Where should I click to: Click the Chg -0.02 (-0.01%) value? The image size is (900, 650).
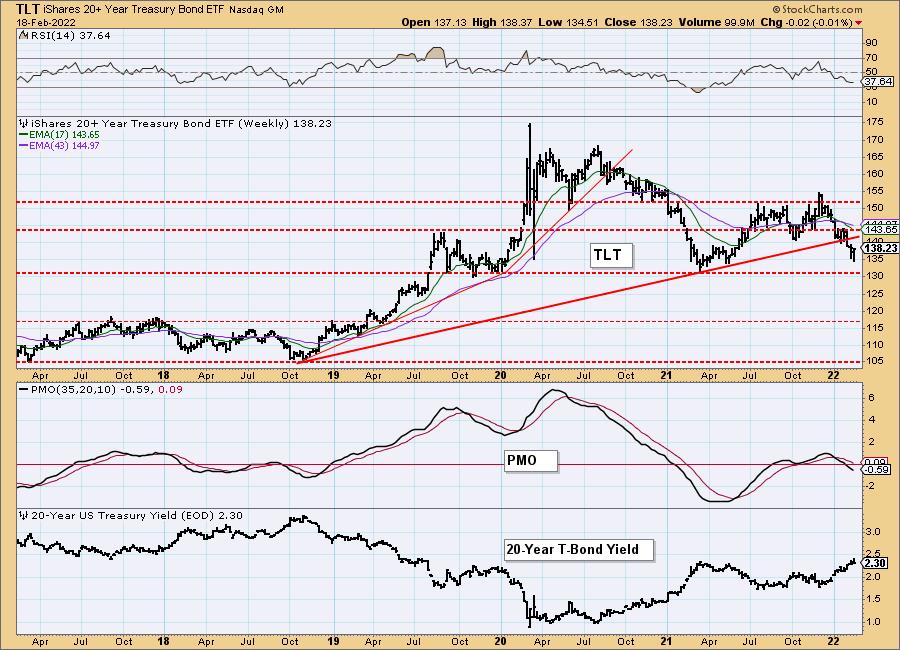click(806, 22)
